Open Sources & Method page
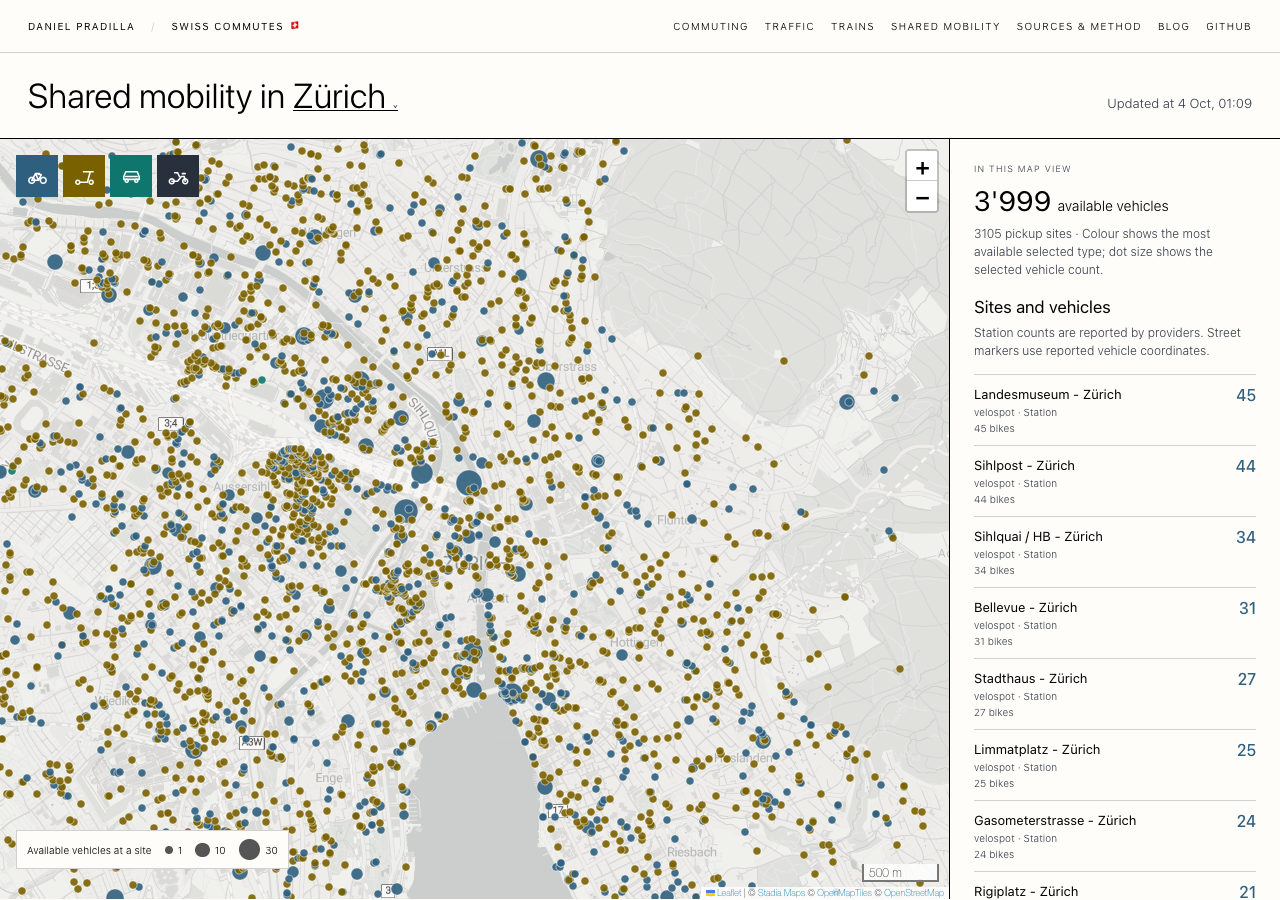This screenshot has height=900, width=1280. coord(1079,27)
